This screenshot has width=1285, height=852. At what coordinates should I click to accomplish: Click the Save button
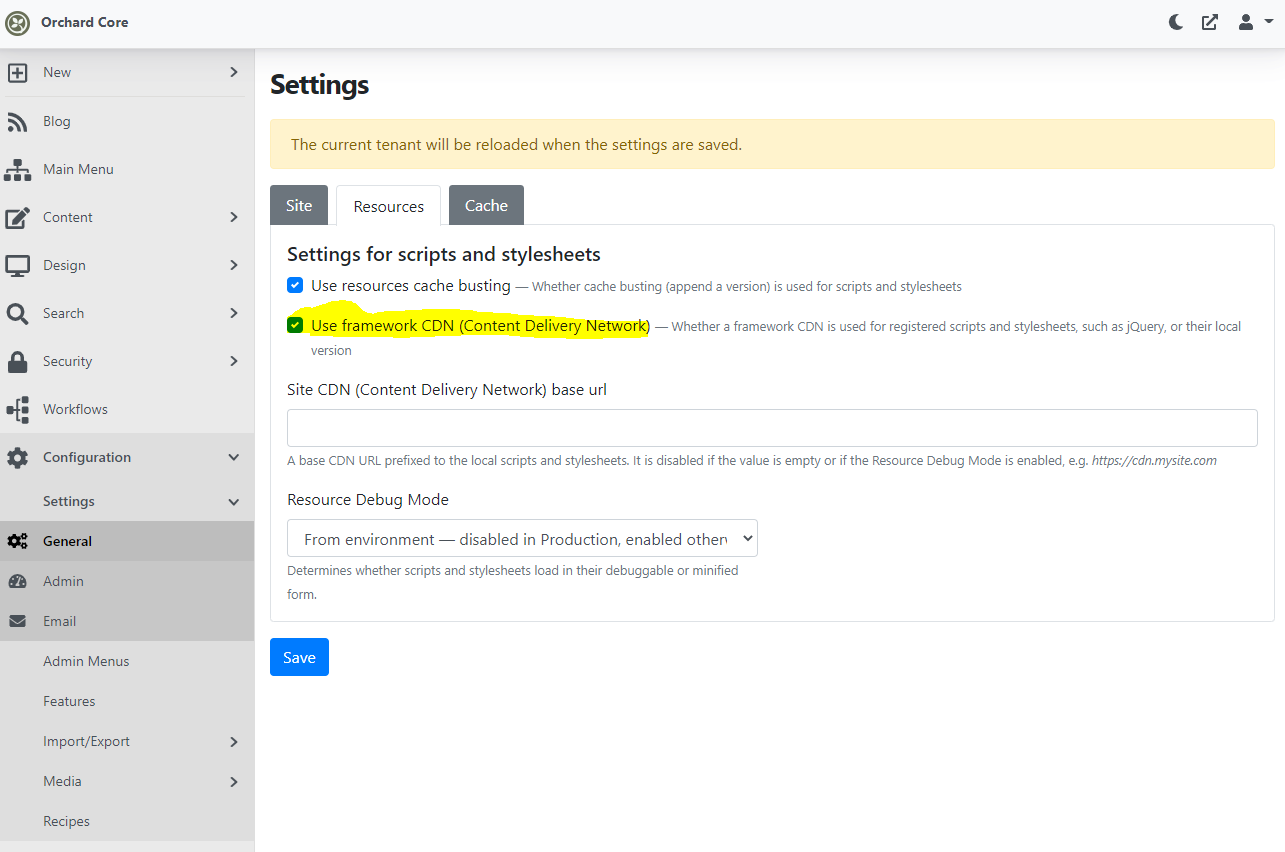[x=299, y=657]
